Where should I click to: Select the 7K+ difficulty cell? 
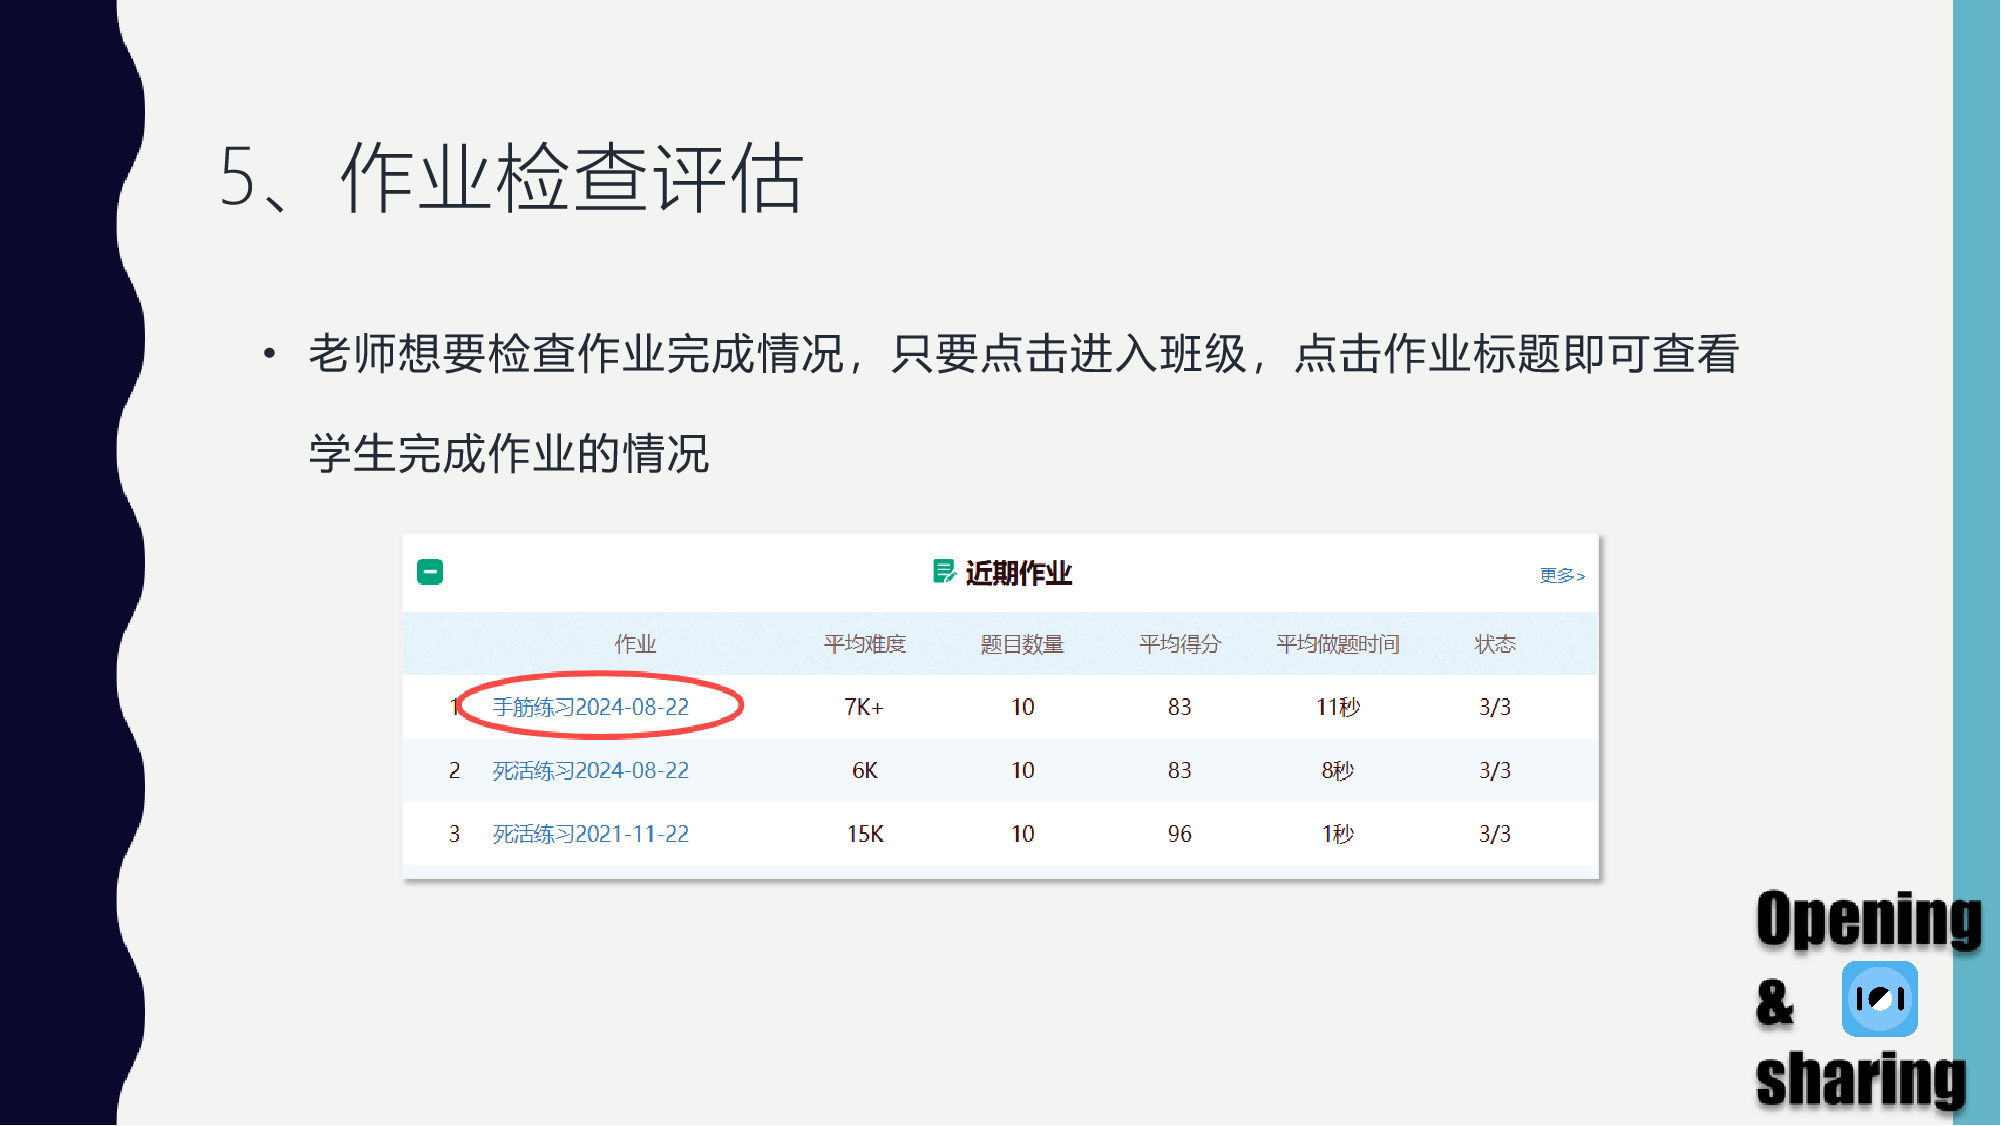tap(864, 707)
